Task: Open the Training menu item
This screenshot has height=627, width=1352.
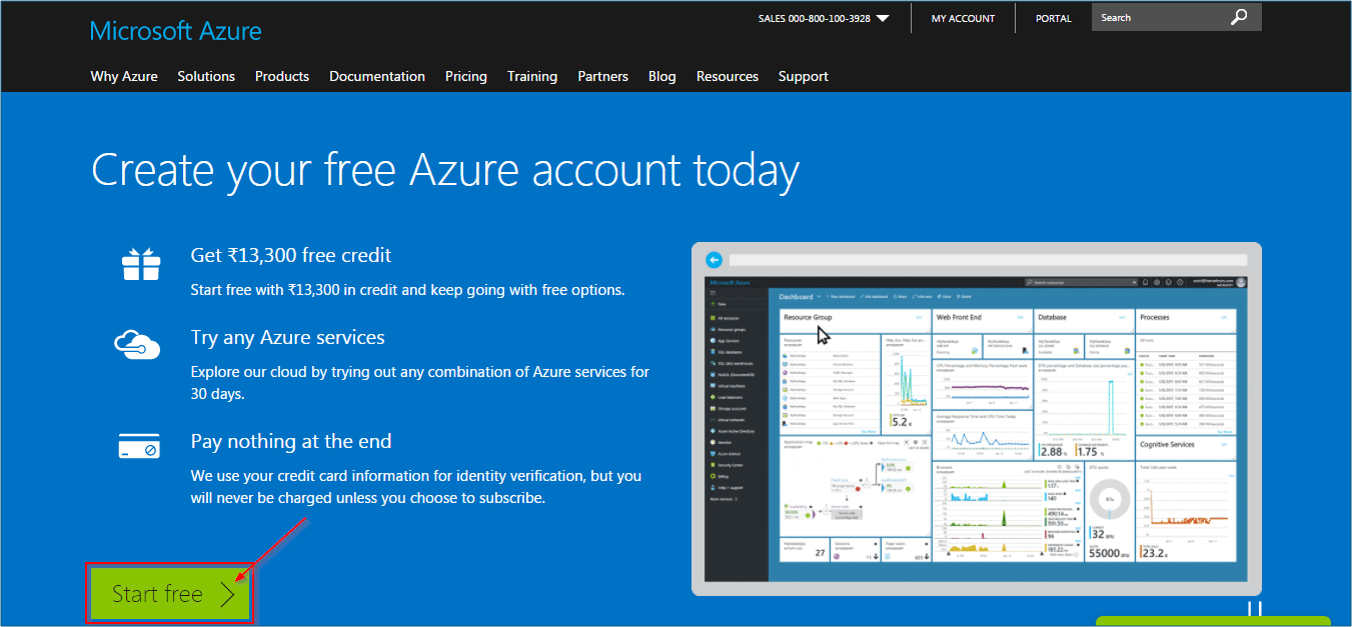Action: [x=532, y=76]
